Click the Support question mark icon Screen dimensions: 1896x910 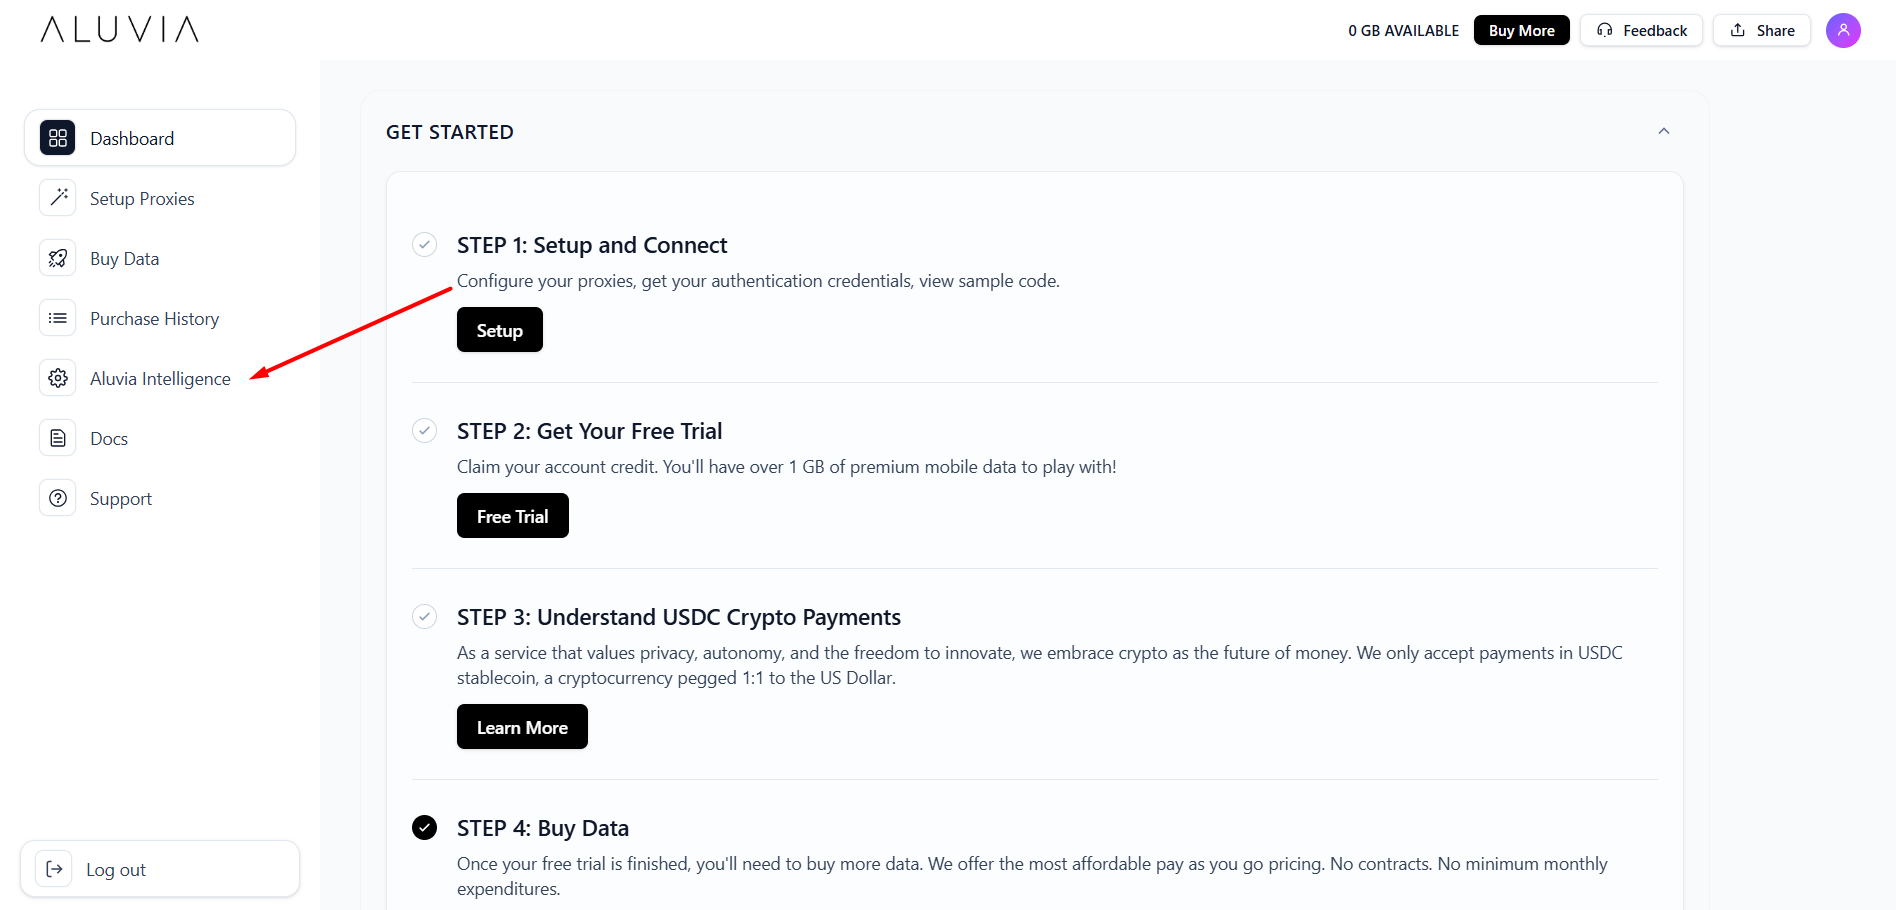click(58, 498)
